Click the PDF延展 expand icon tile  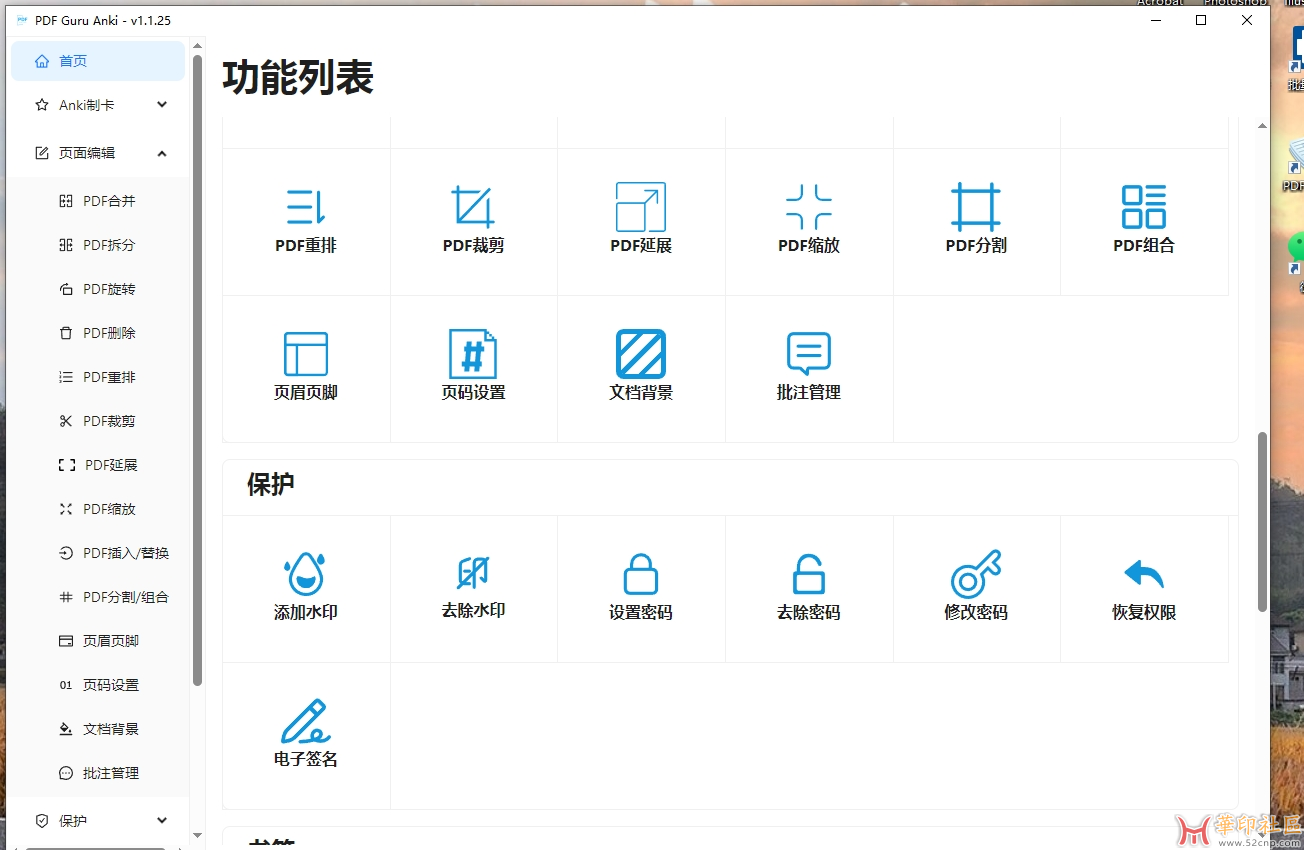tap(641, 220)
